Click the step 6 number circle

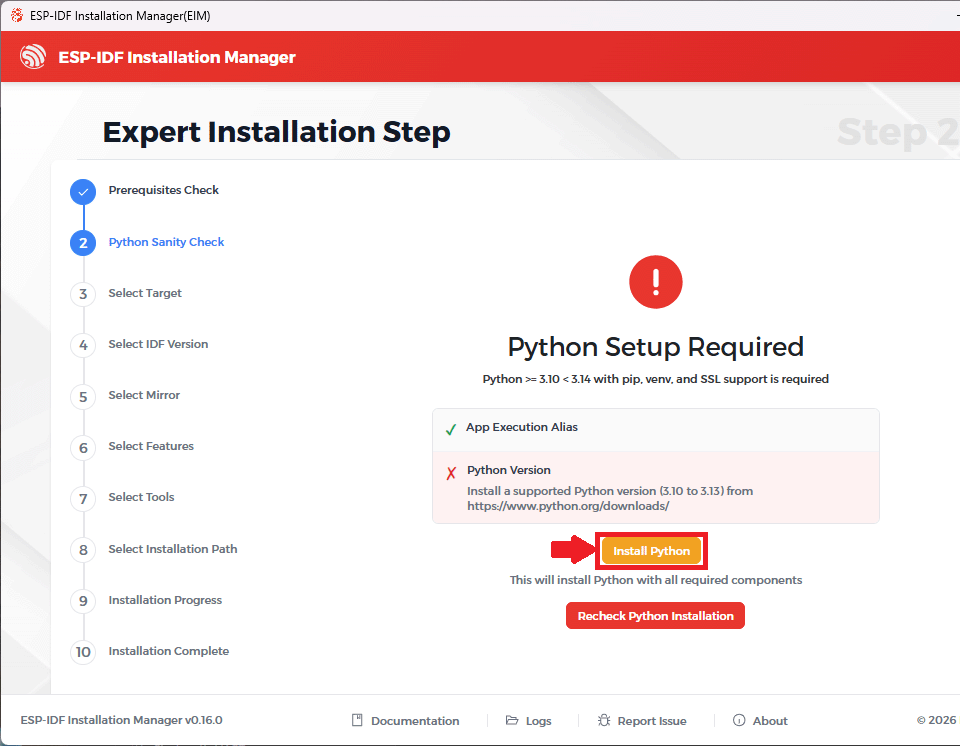click(x=83, y=448)
